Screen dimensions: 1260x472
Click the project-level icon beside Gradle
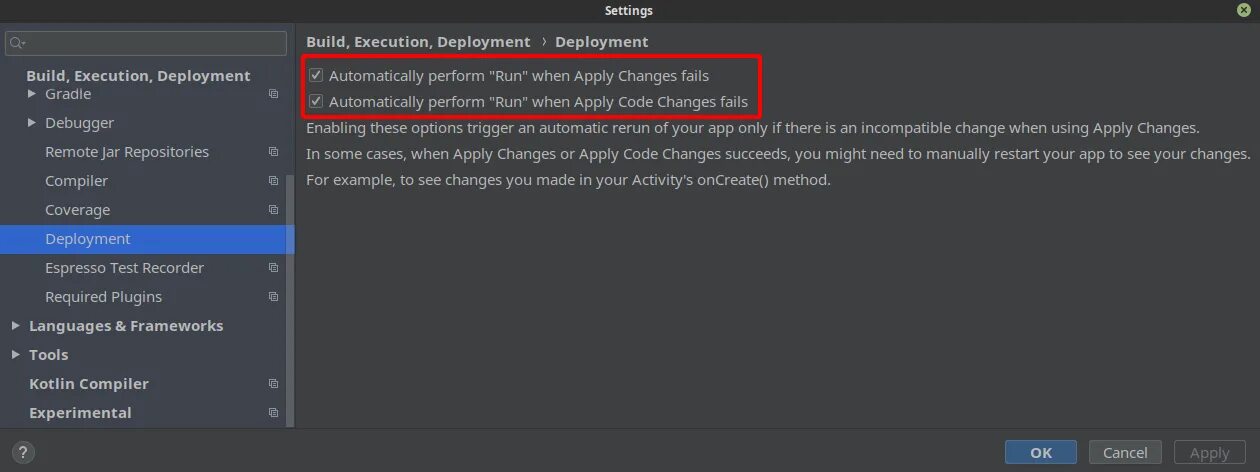click(x=273, y=94)
